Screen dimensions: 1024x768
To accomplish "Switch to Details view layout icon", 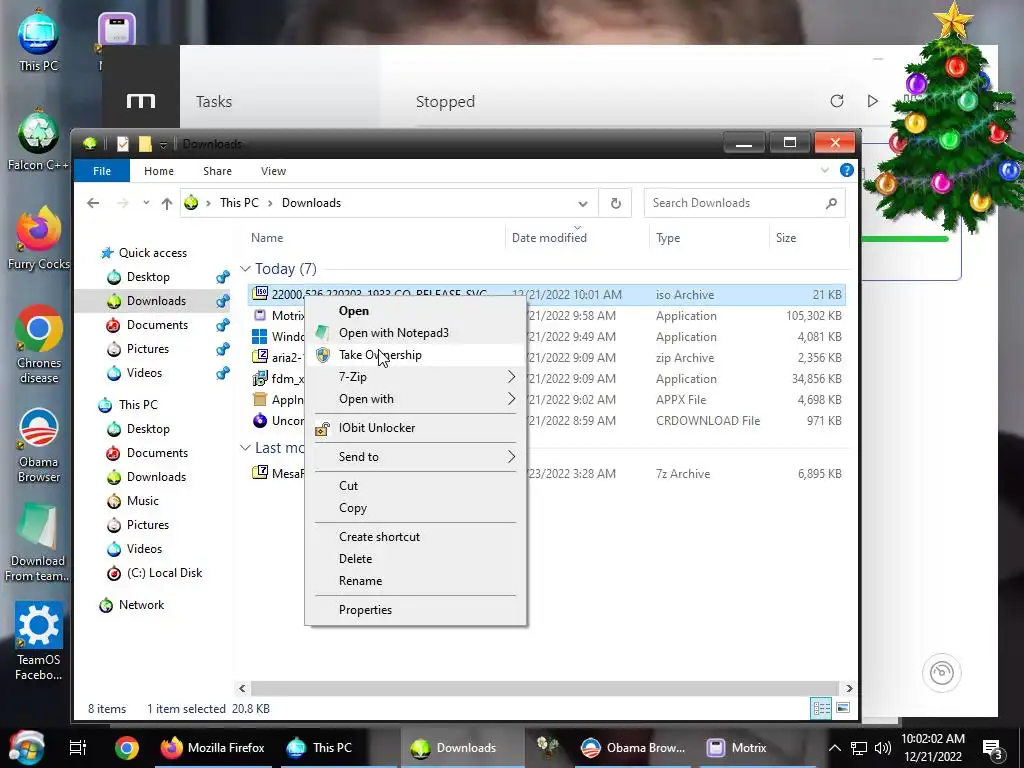I will click(821, 709).
